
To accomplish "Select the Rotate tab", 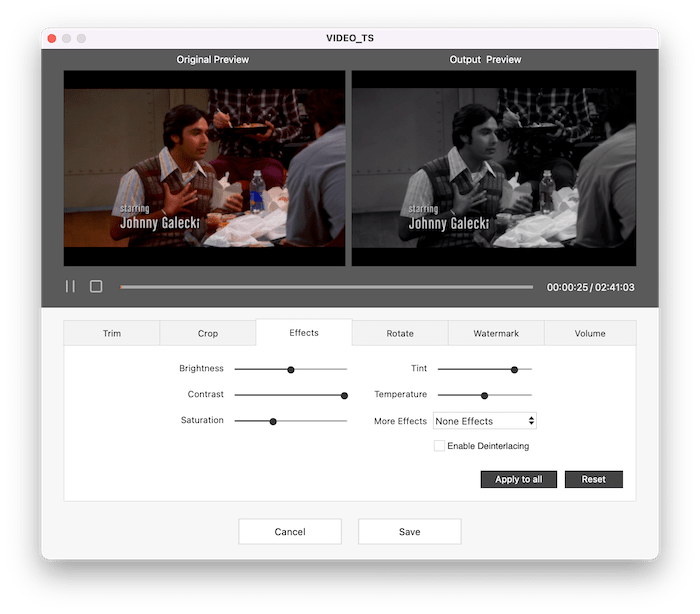I will (x=399, y=333).
